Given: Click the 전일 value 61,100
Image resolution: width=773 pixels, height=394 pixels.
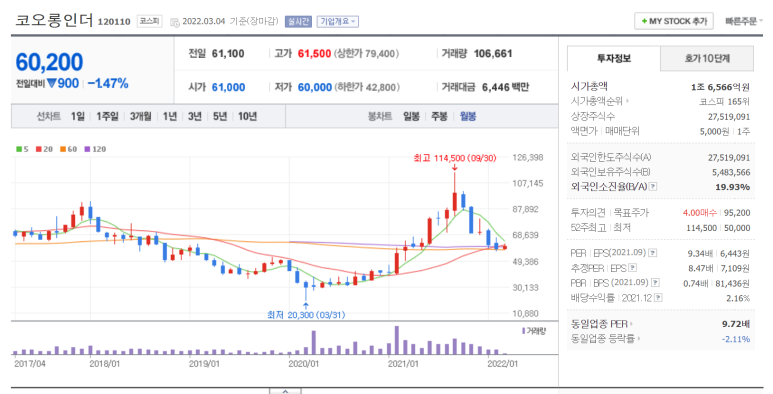Looking at the screenshot, I should click(228, 54).
